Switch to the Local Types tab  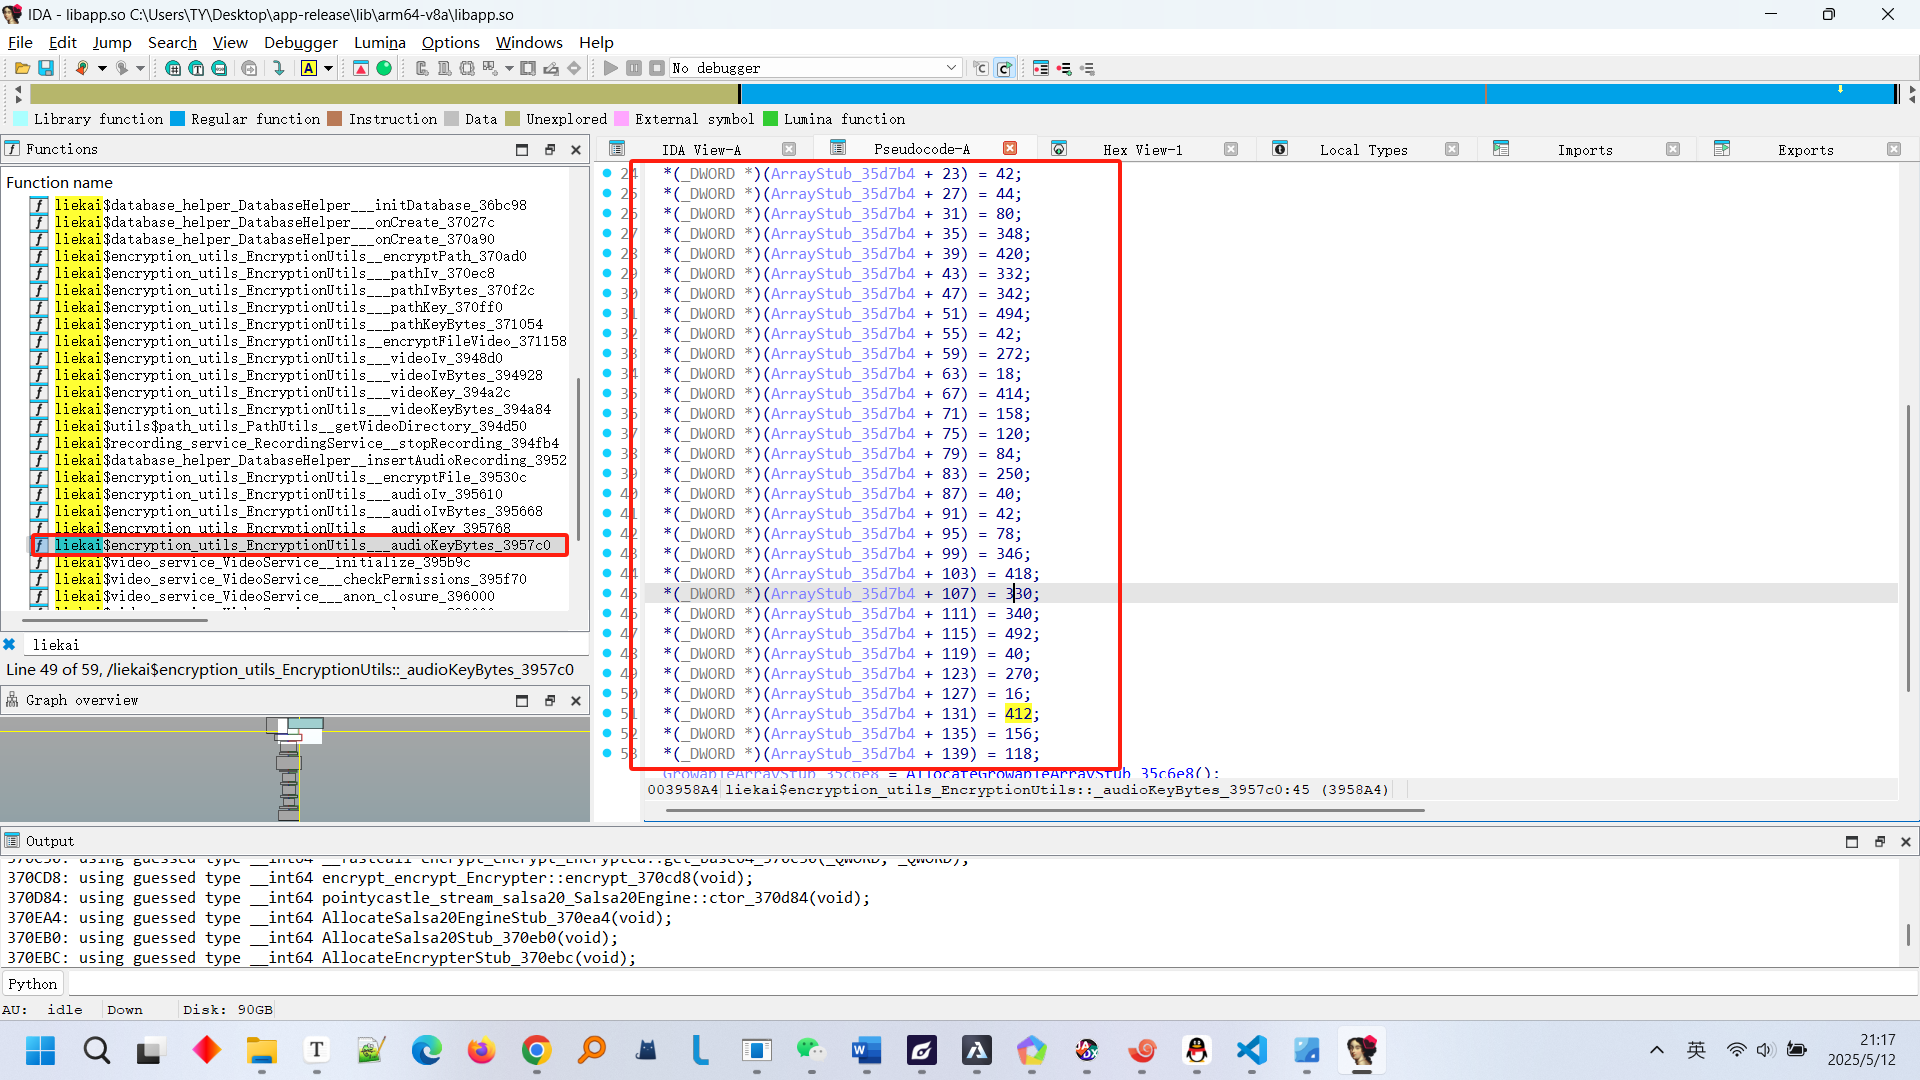coord(1363,149)
